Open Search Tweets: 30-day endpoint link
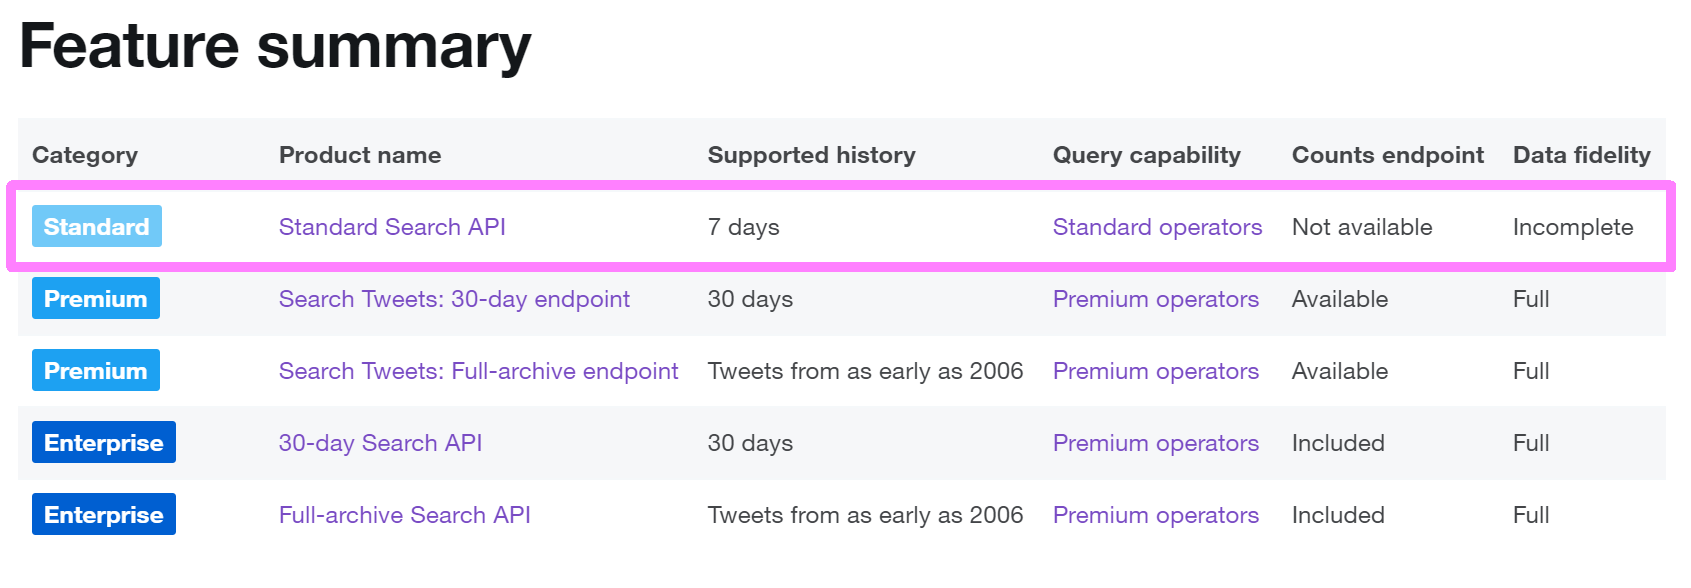This screenshot has height=588, width=1691. point(454,299)
